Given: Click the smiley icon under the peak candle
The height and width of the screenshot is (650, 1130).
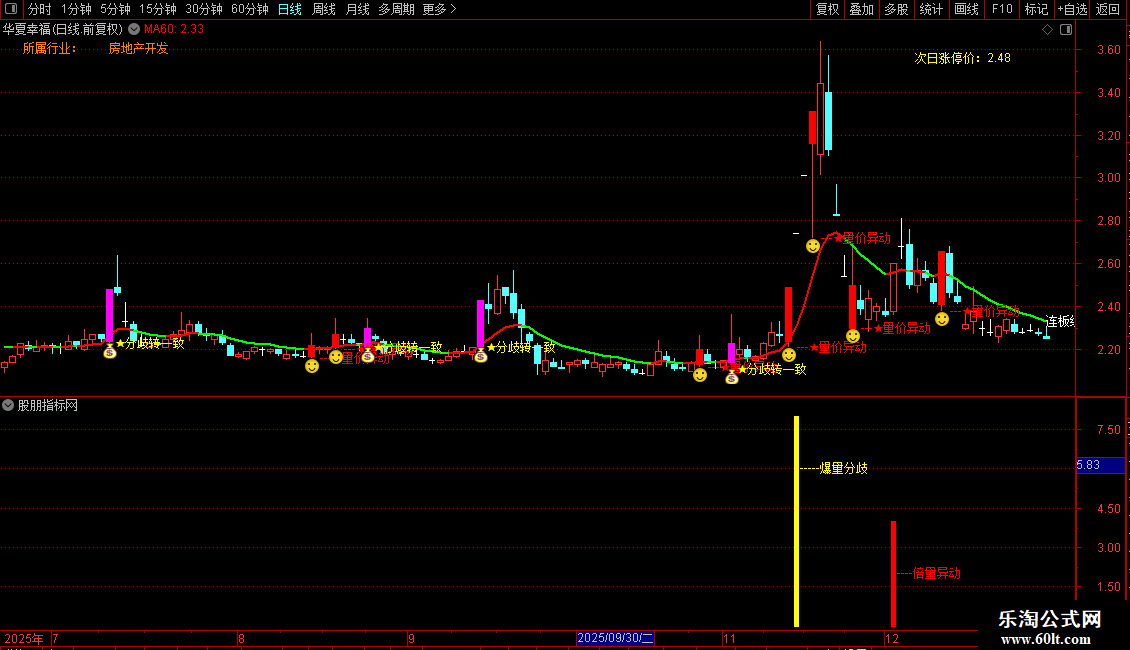Looking at the screenshot, I should (x=813, y=246).
